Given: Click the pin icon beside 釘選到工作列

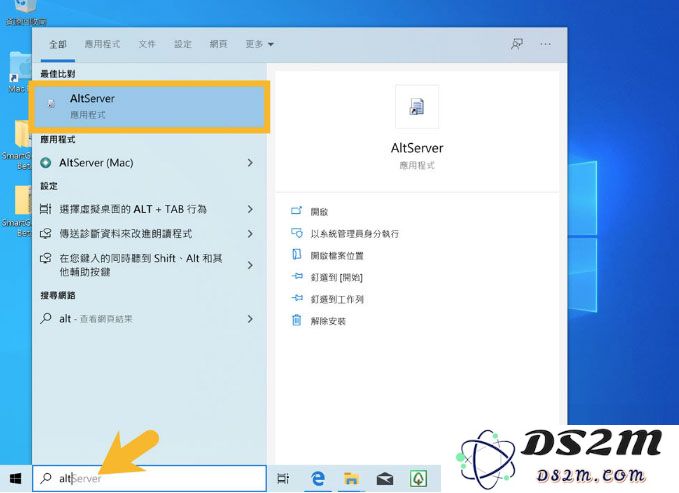Looking at the screenshot, I should [297, 298].
